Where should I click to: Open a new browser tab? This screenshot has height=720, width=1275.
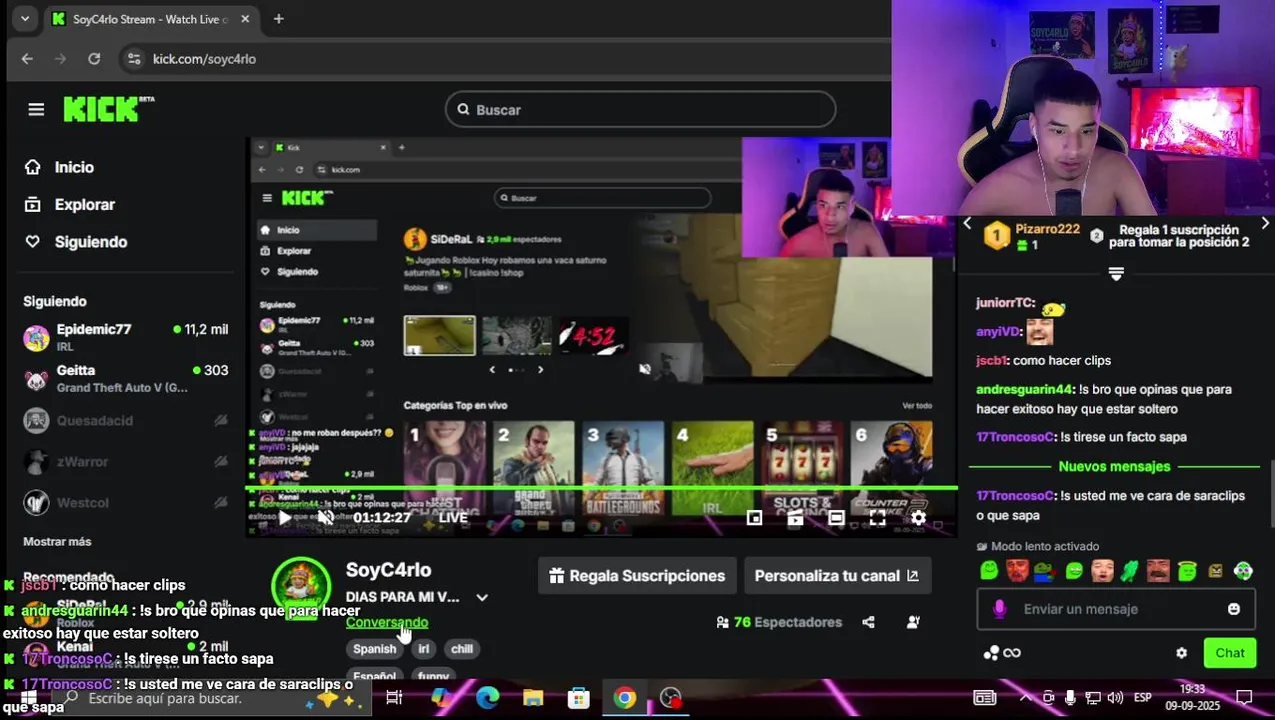[278, 19]
